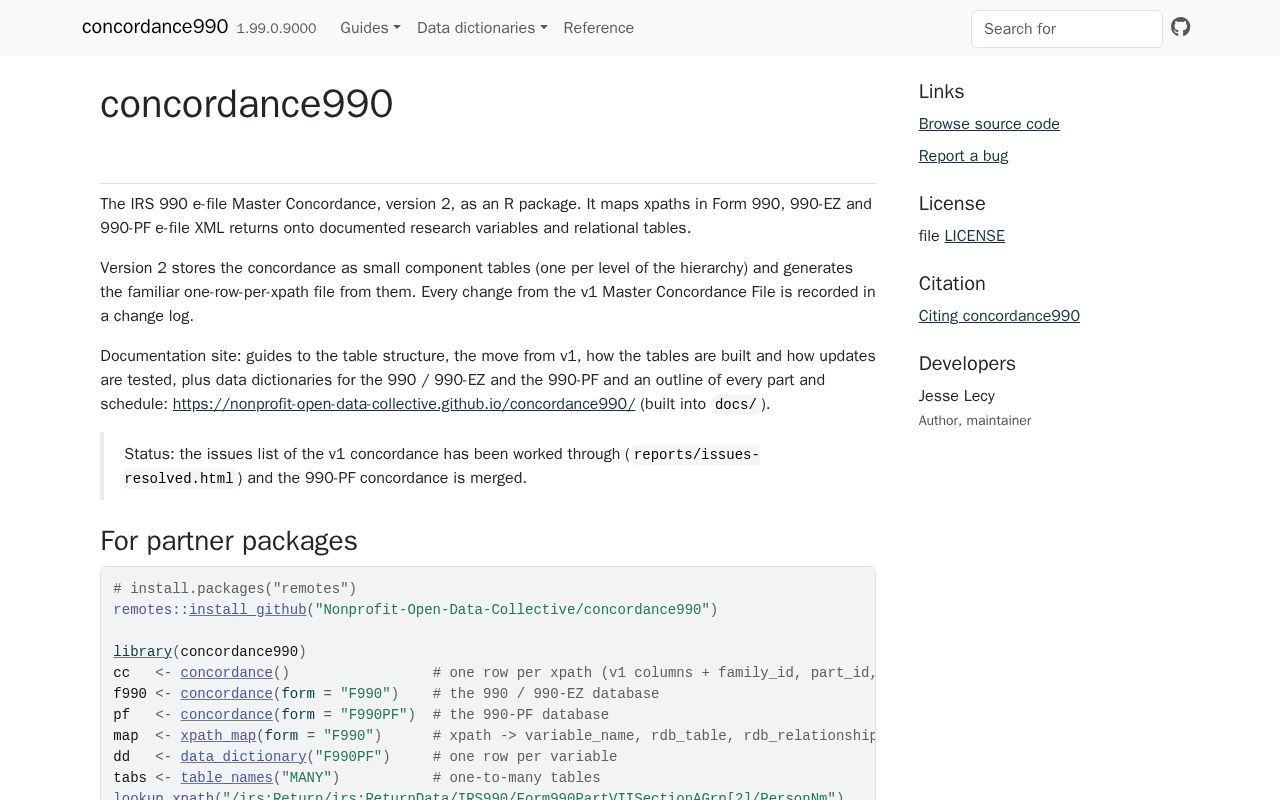Viewport: 1280px width, 800px height.
Task: Click the Developers sidebar heading
Action: pyautogui.click(x=967, y=364)
